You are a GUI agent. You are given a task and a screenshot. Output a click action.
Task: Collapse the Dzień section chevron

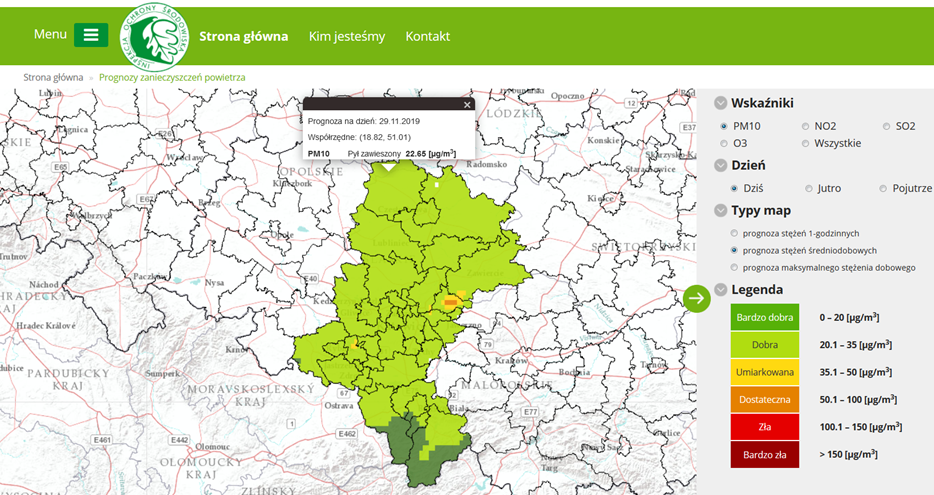click(x=720, y=165)
